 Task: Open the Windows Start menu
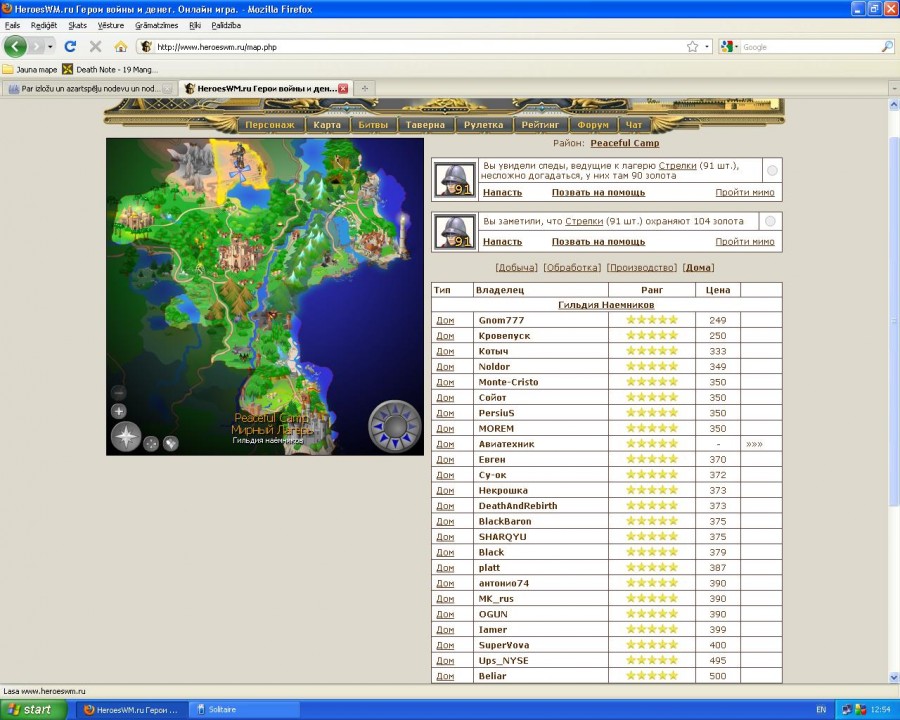(x=32, y=710)
